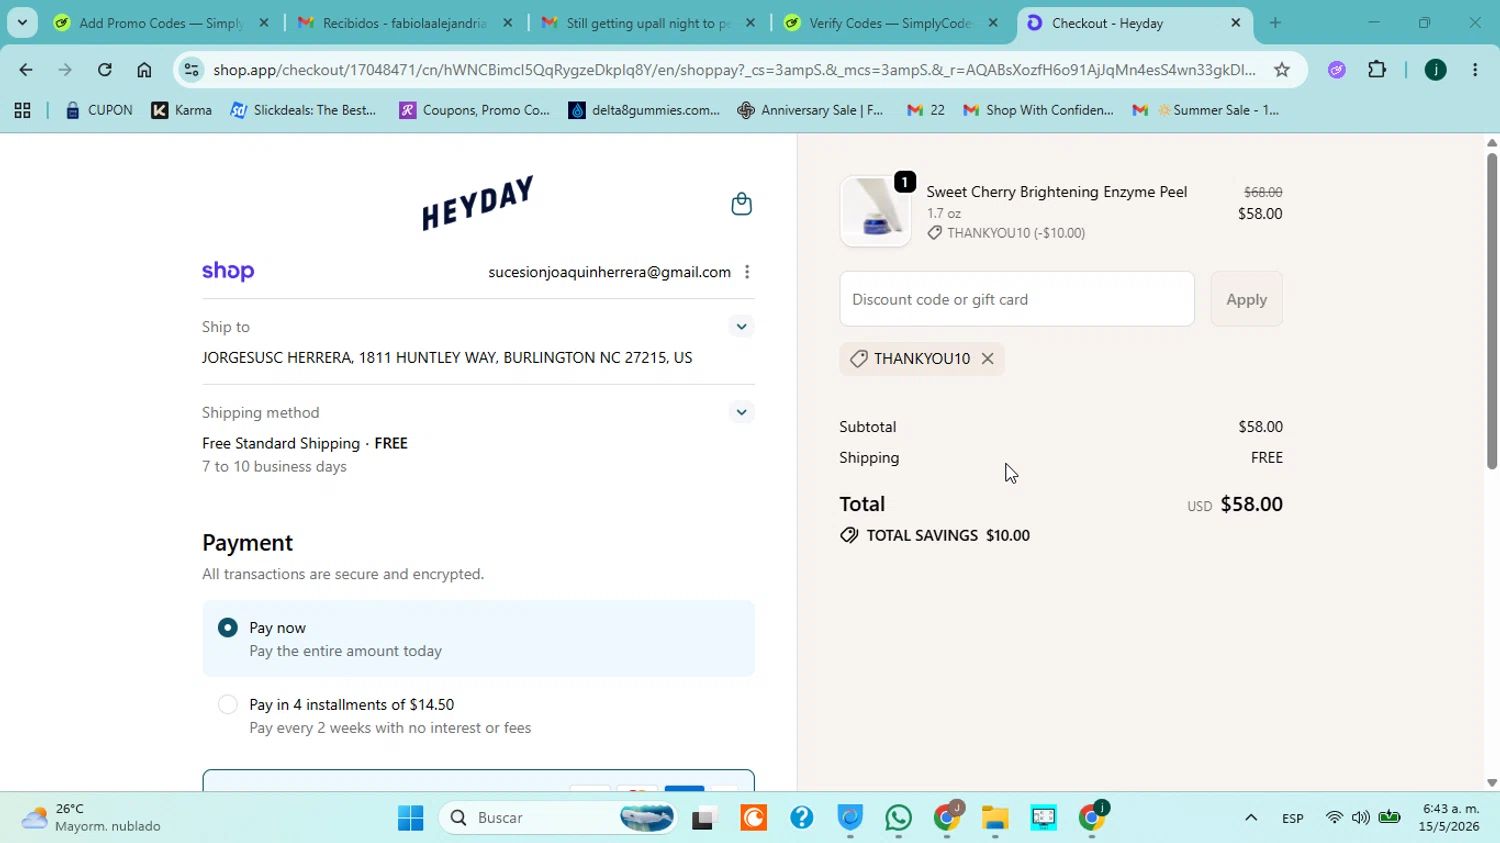Reload the checkout page
The width and height of the screenshot is (1500, 843).
coord(104,69)
